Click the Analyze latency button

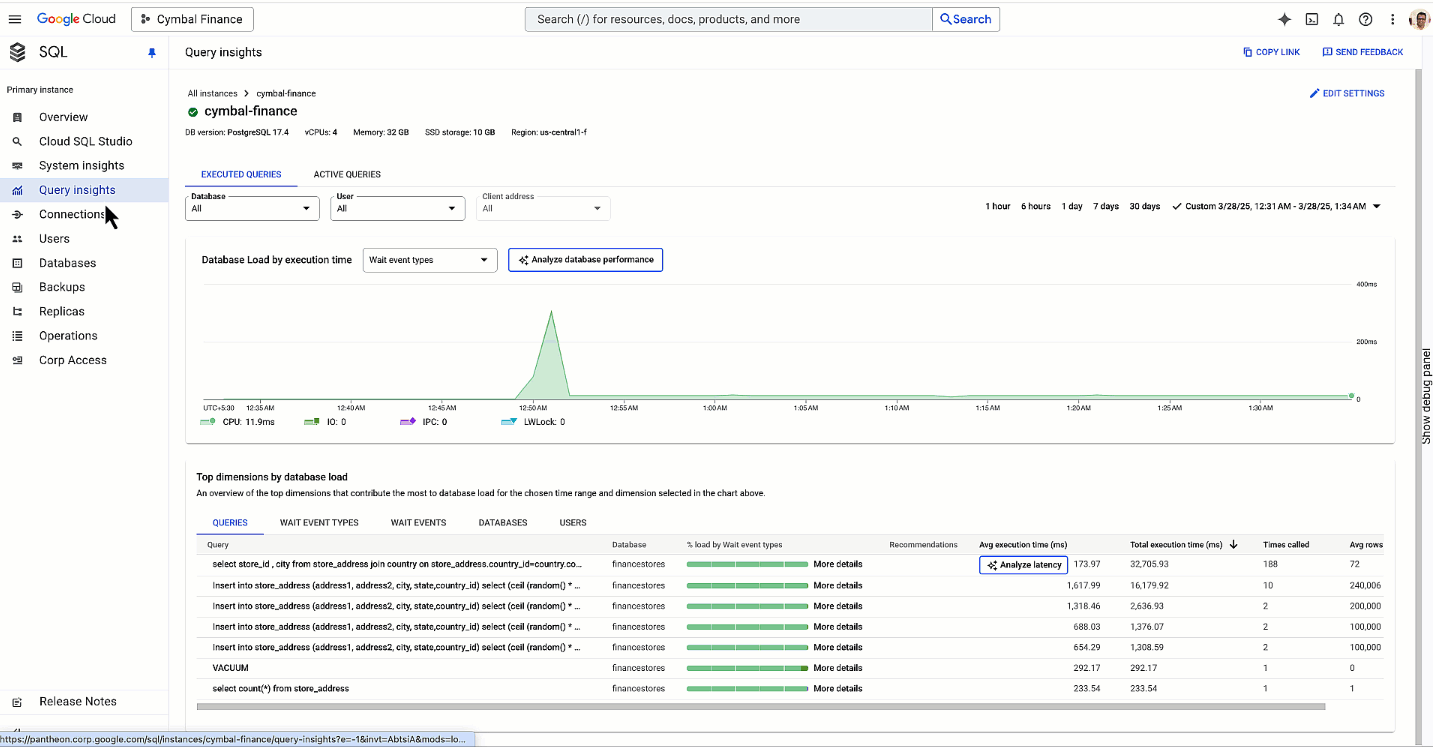pyautogui.click(x=1023, y=565)
